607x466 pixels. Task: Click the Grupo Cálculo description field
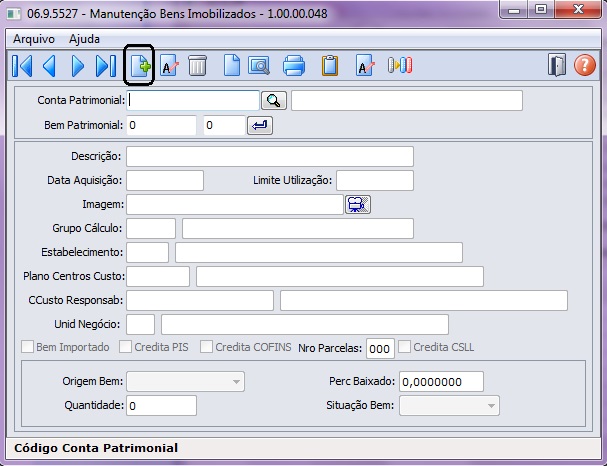(298, 228)
